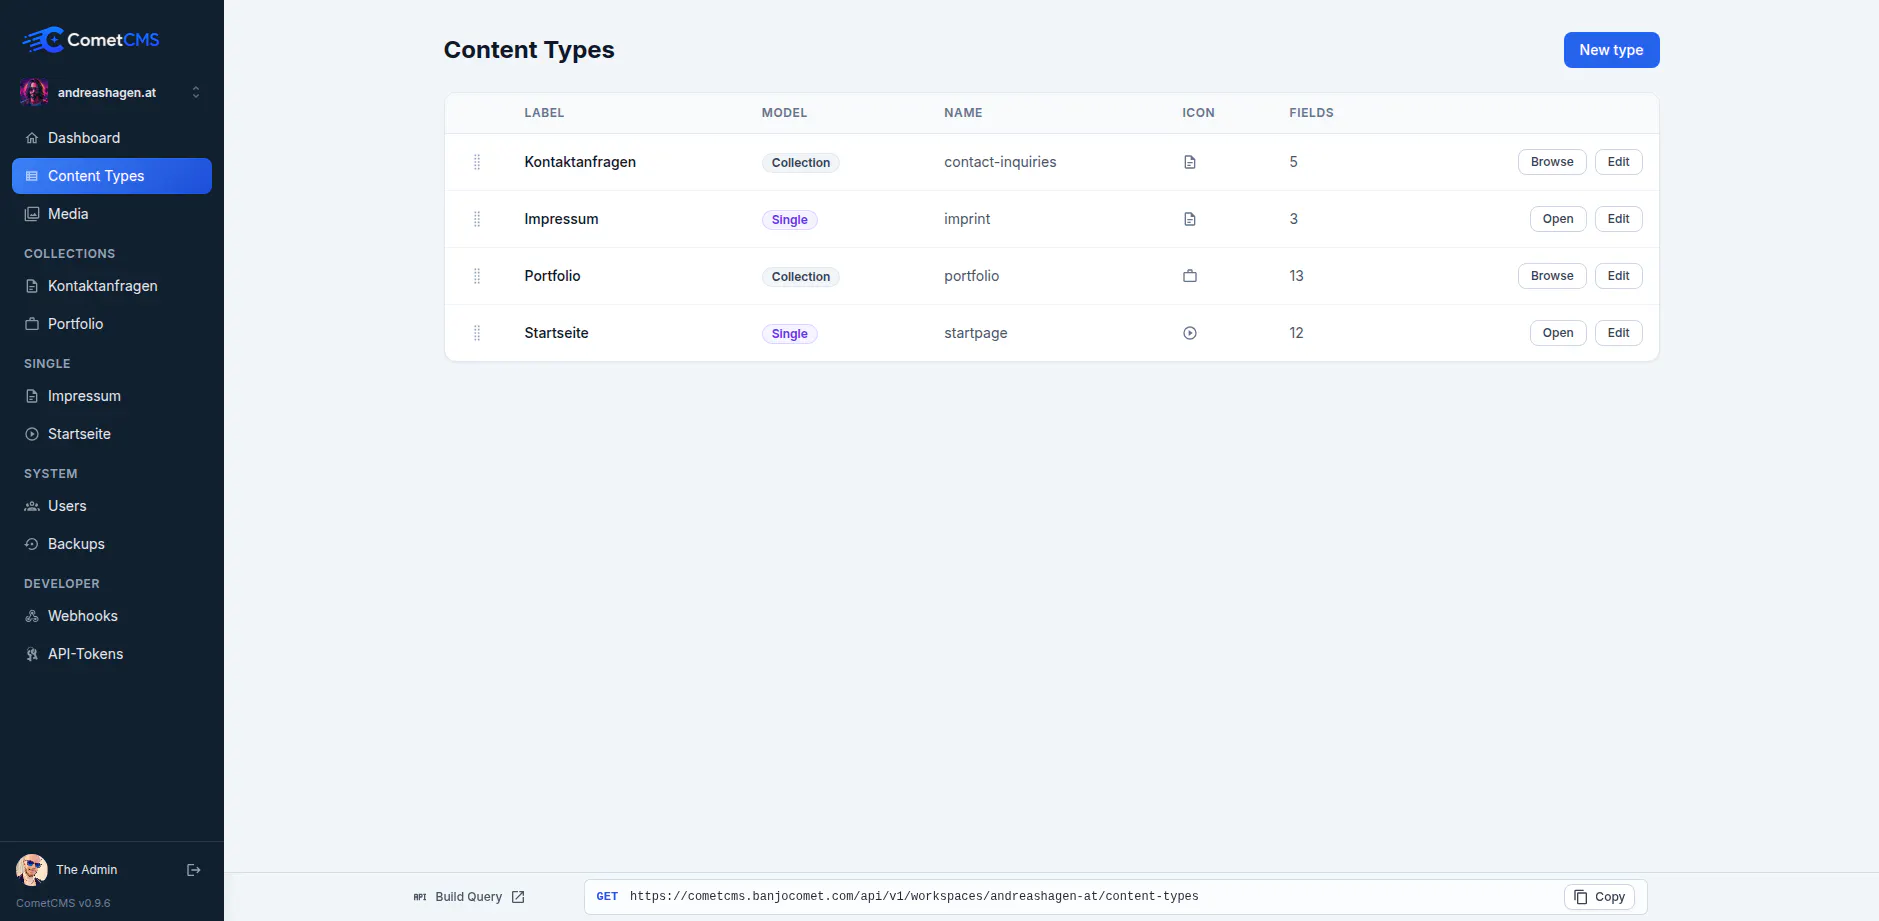Viewport: 1879px width, 921px height.
Task: Create a new content type with New type
Action: [1611, 50]
